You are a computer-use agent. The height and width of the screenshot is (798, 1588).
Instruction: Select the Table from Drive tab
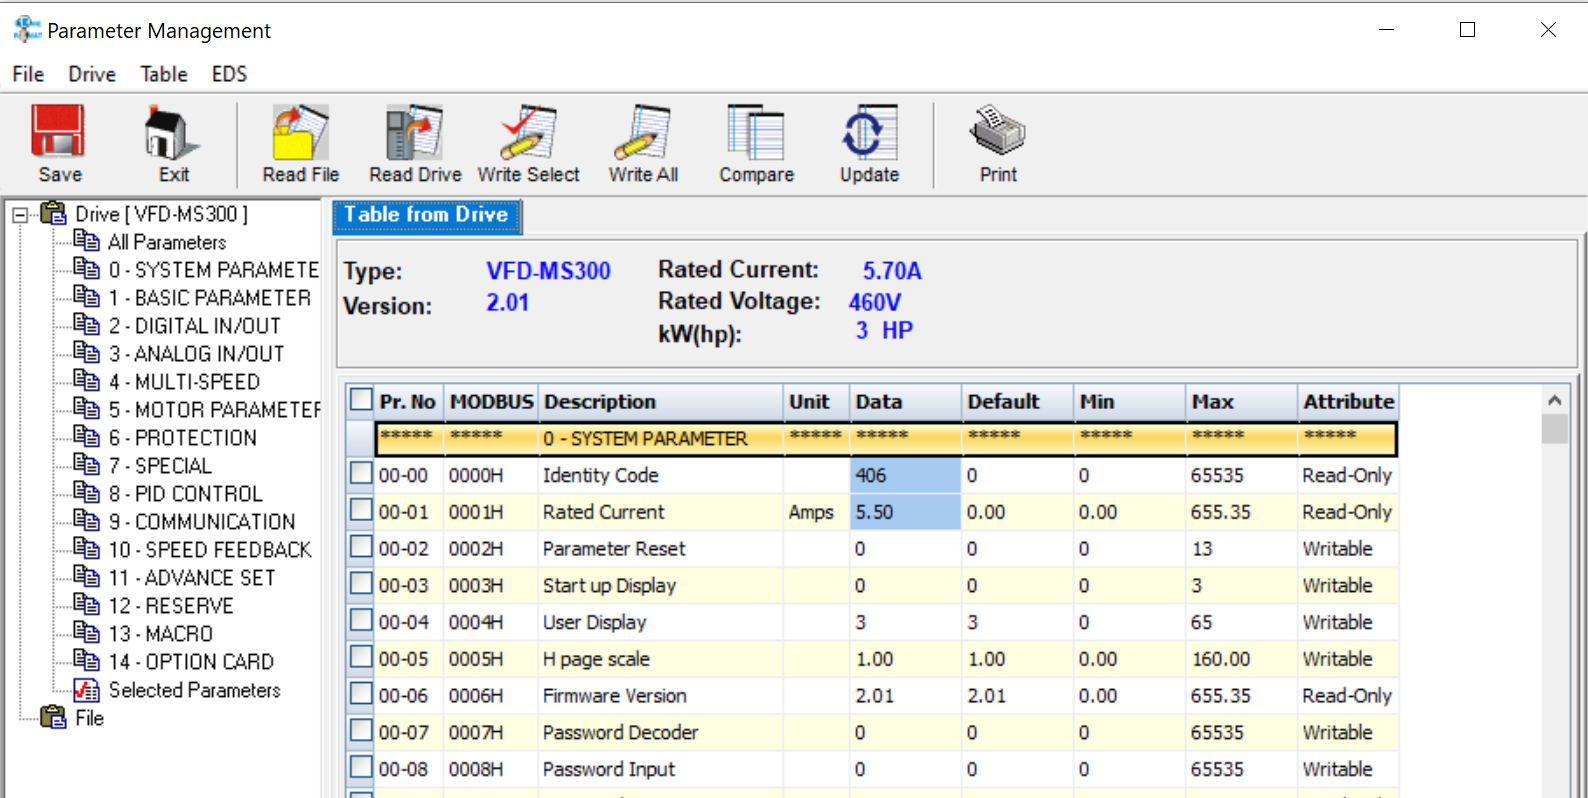427,215
